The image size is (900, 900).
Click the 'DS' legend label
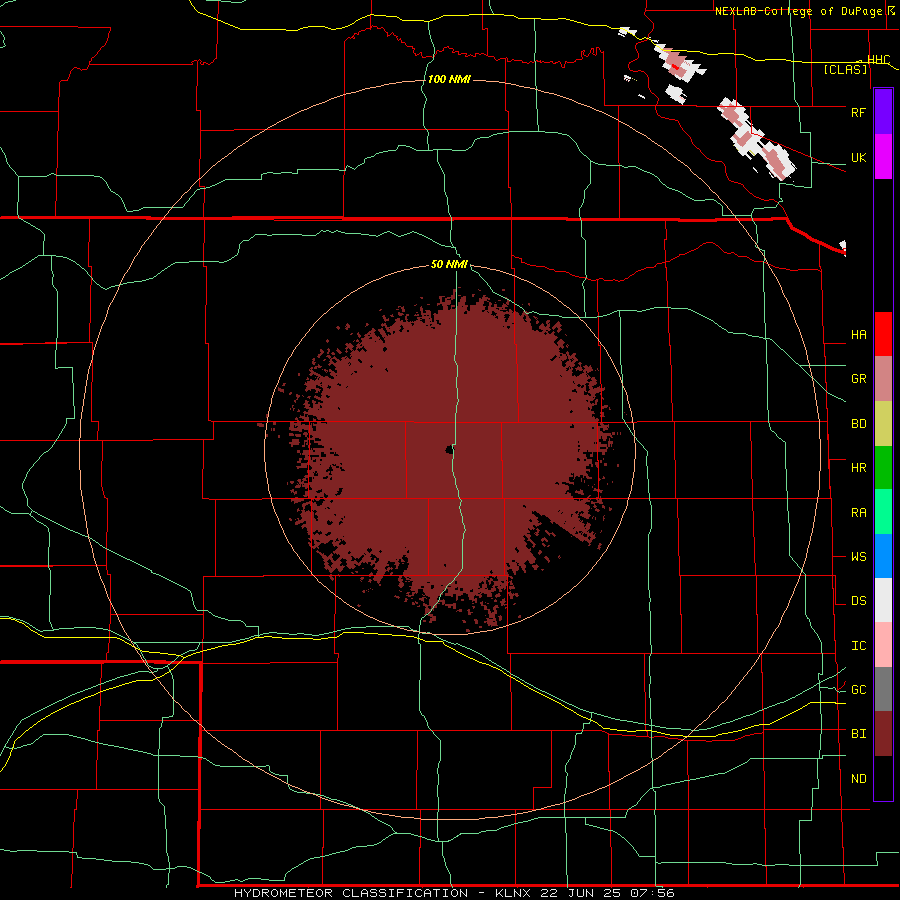click(x=858, y=601)
